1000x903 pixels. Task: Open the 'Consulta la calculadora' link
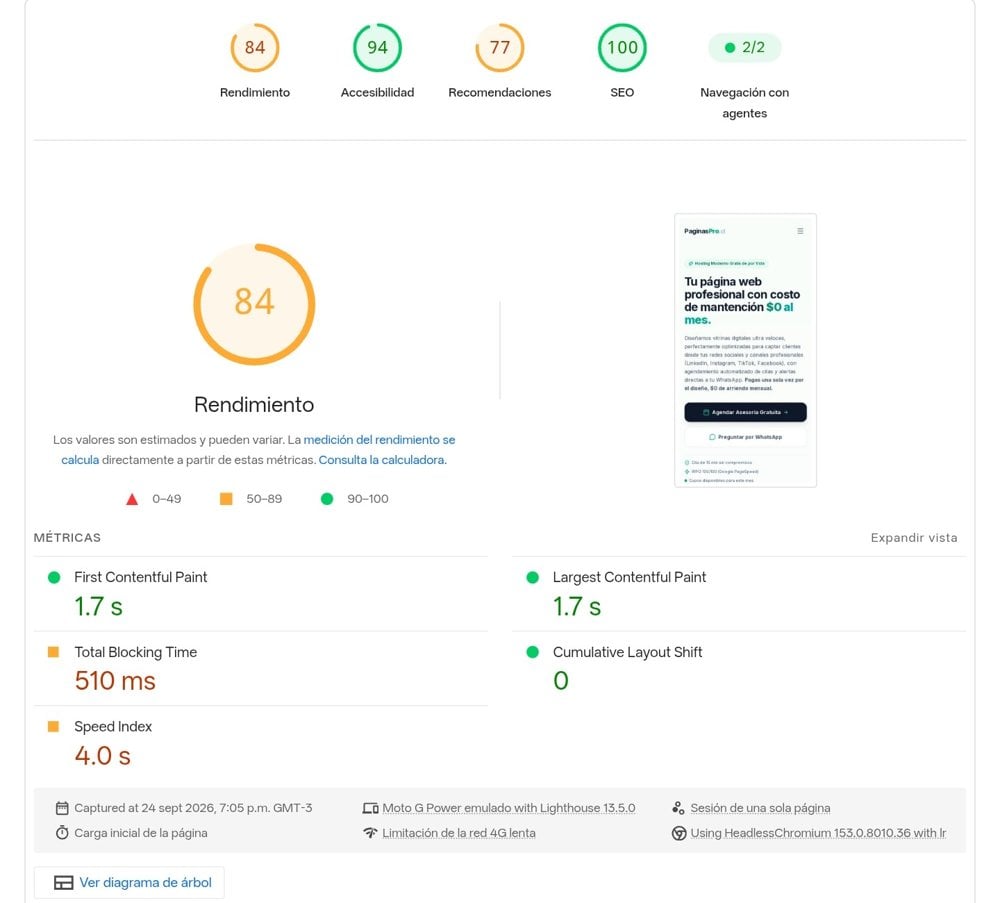click(x=381, y=460)
